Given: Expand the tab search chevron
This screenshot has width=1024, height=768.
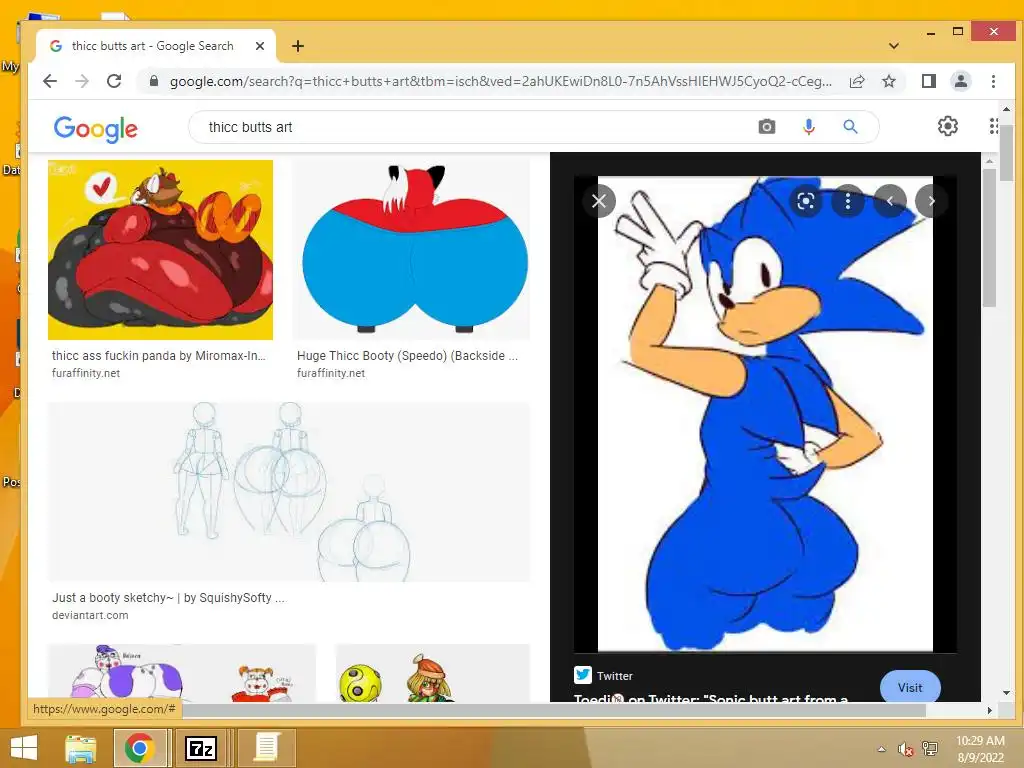Looking at the screenshot, I should [x=893, y=46].
